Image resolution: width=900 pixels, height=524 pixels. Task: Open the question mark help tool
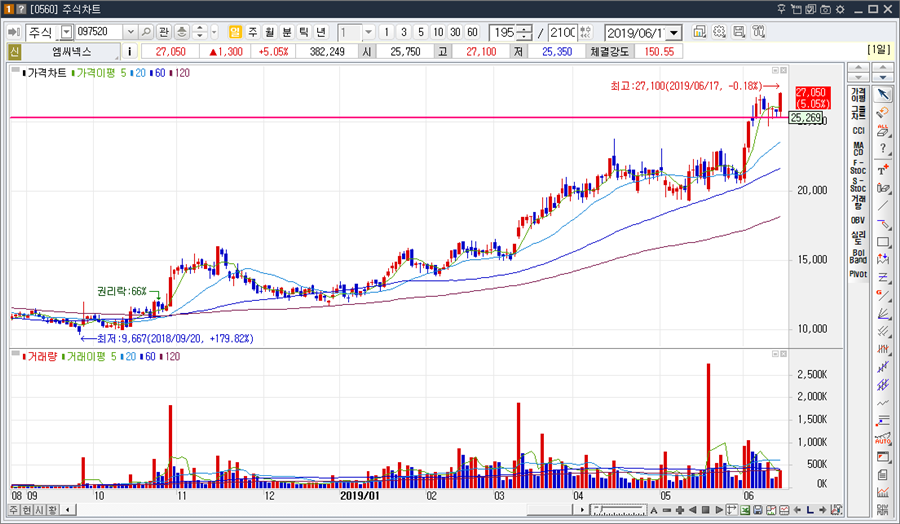883,149
